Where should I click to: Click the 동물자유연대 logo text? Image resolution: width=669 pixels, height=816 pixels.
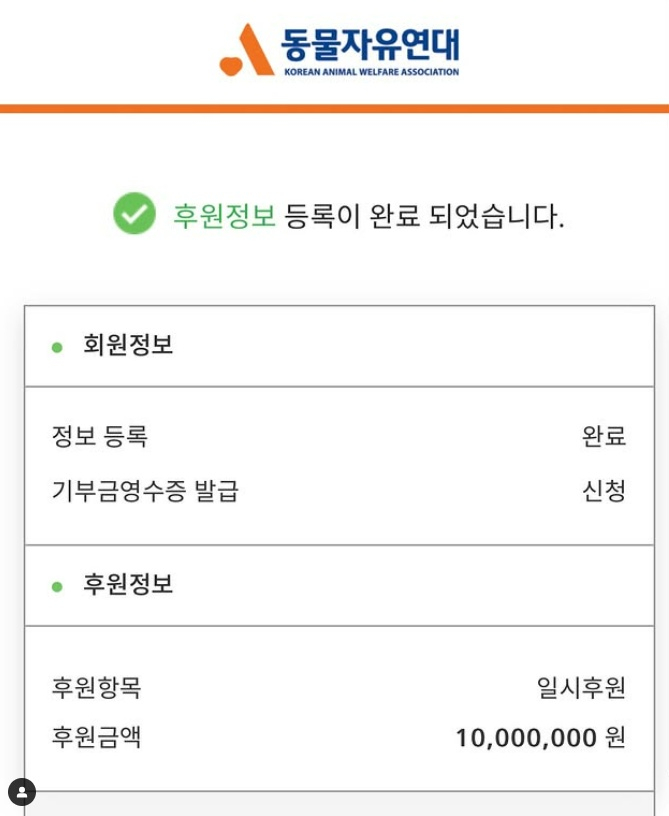click(370, 44)
